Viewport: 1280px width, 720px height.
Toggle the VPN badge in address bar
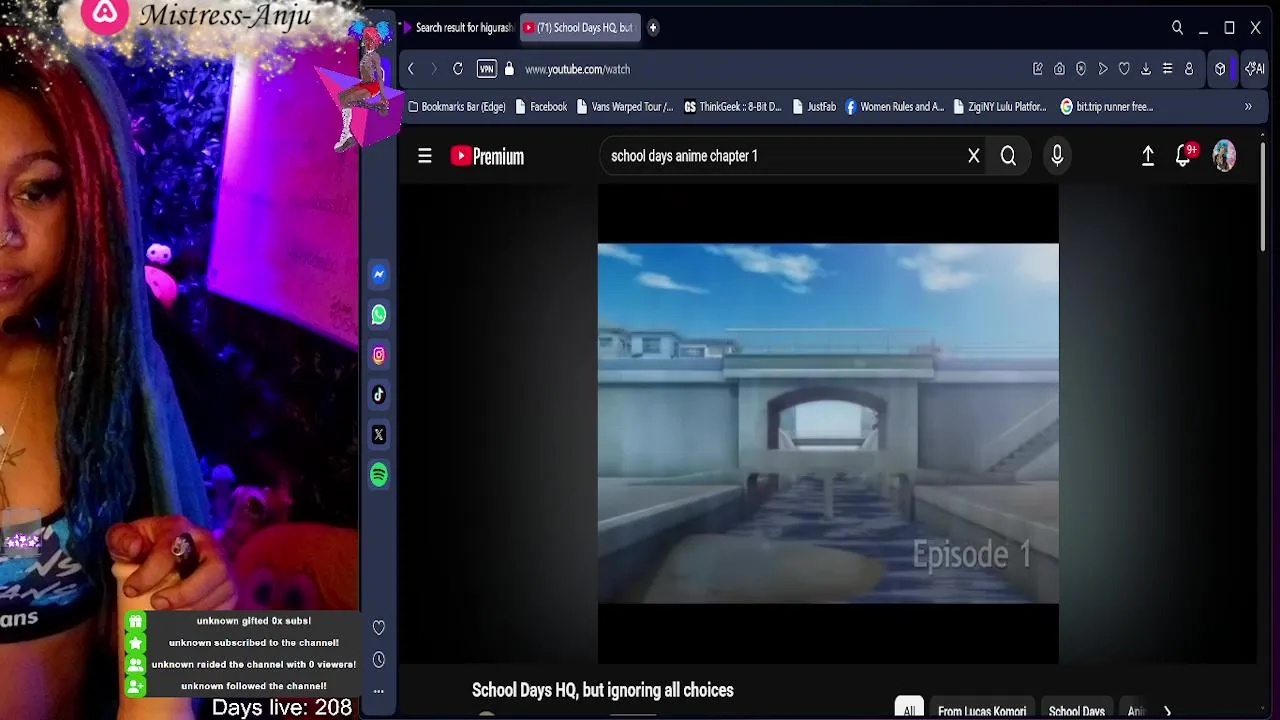[486, 69]
